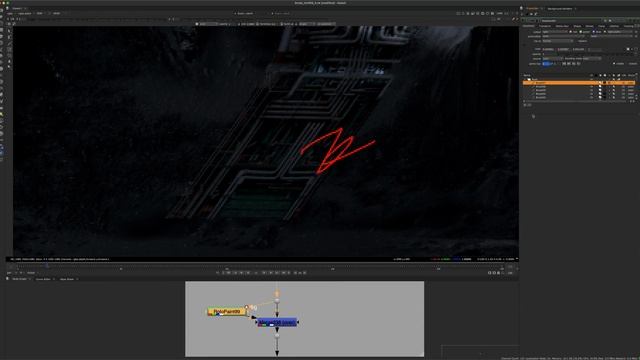Open the viewer alpha channel dropdown
Image resolution: width=640 pixels, height=360 pixels.
pyautogui.click(x=25, y=13)
